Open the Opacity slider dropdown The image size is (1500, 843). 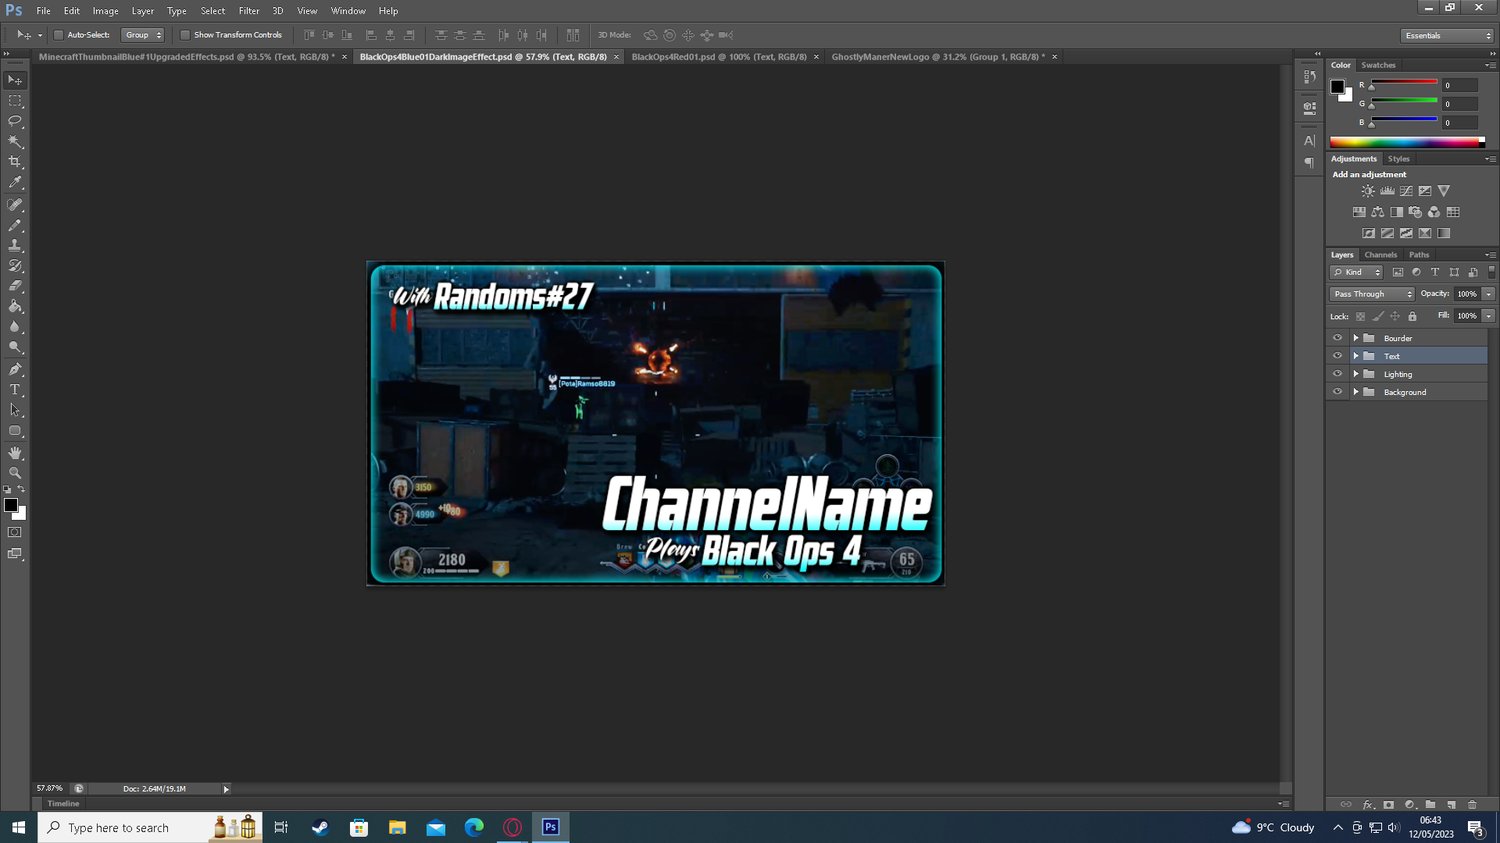1489,294
